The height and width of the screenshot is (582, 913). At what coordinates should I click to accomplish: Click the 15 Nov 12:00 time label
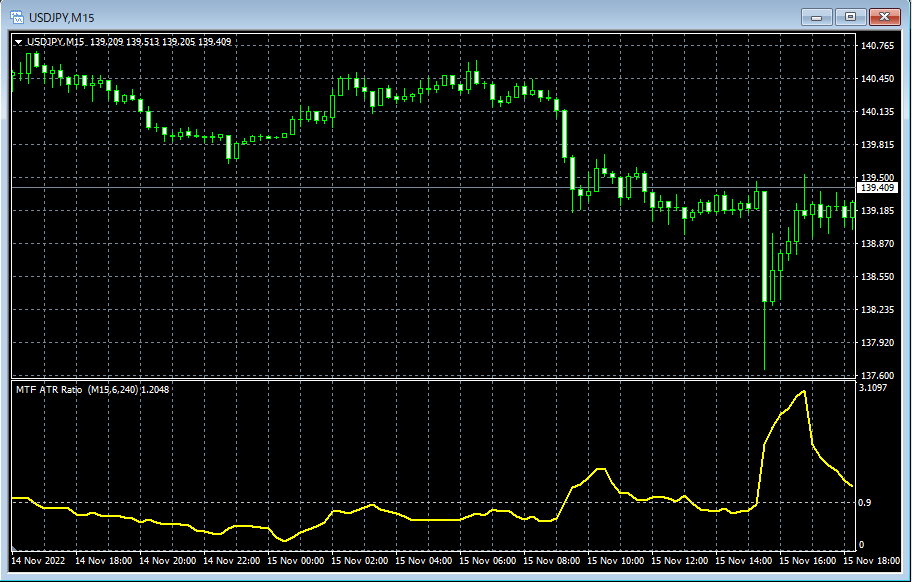pyautogui.click(x=680, y=560)
